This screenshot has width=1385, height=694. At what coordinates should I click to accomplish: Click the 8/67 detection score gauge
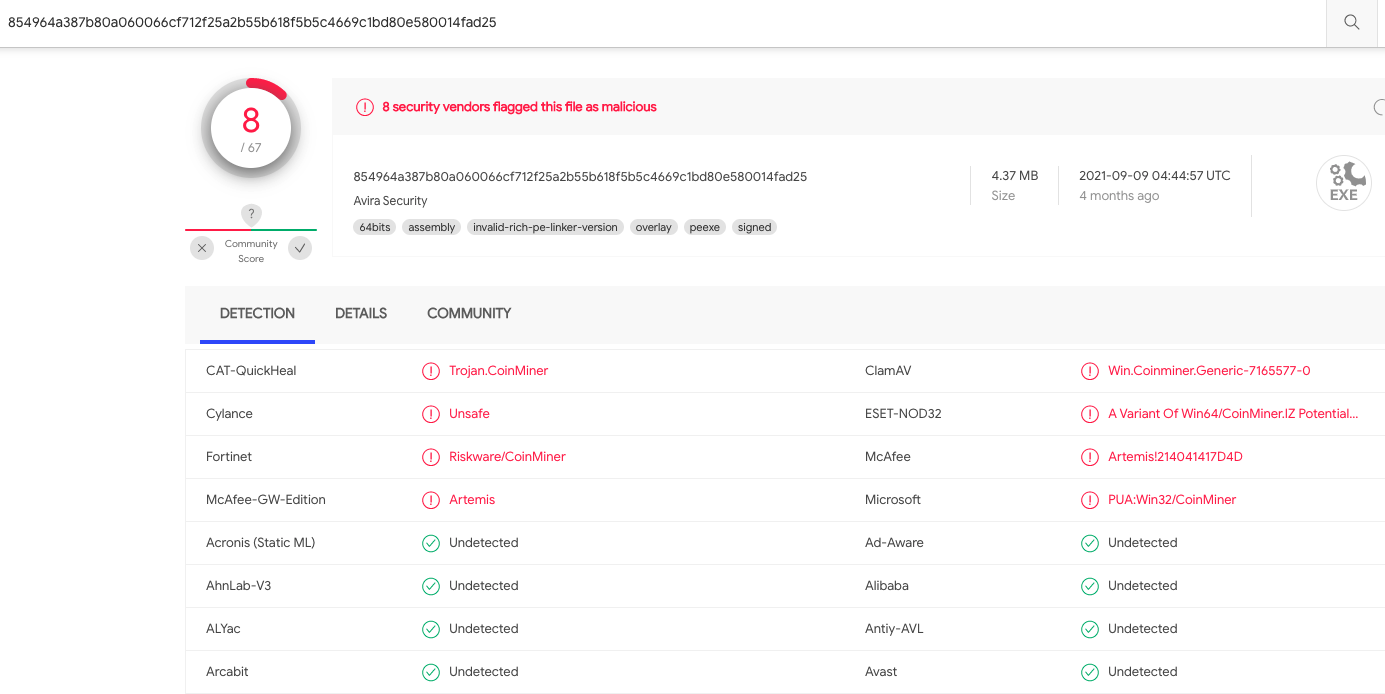[251, 128]
